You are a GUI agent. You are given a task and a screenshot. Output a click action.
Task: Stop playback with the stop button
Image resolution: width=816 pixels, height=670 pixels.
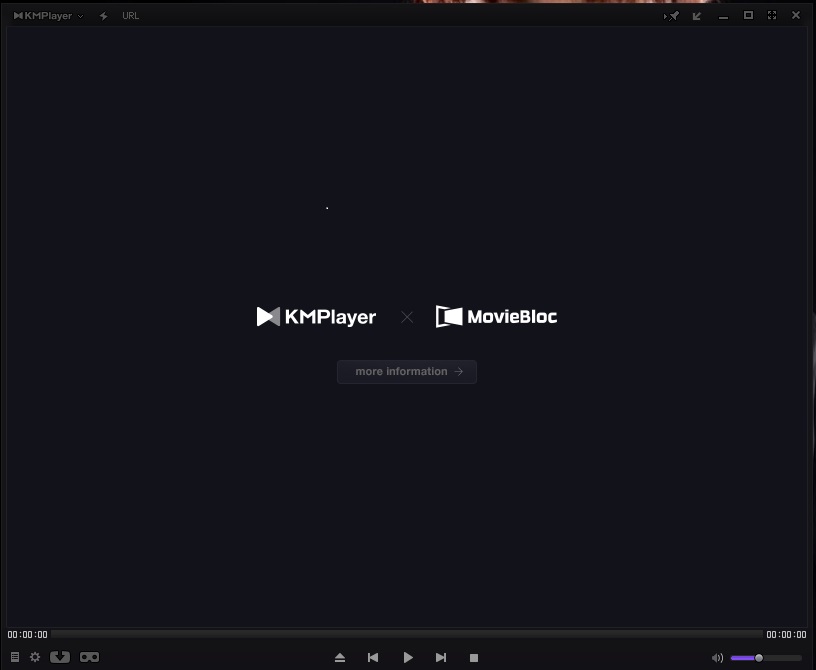[x=474, y=658]
